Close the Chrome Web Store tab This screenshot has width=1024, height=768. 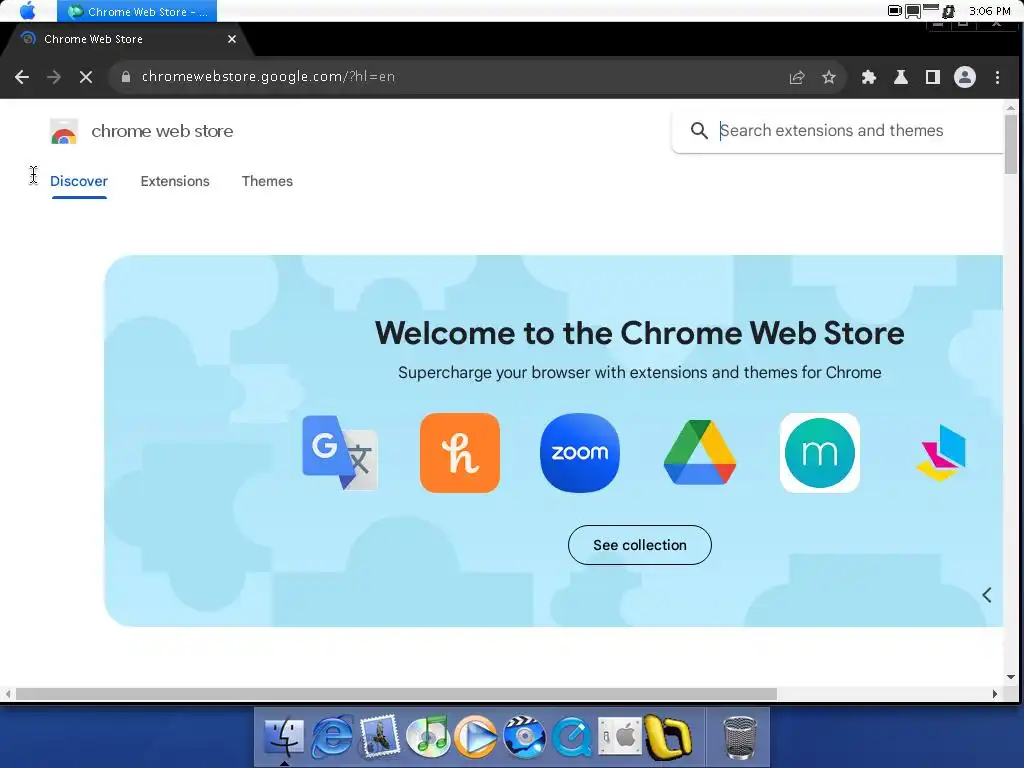click(x=232, y=39)
